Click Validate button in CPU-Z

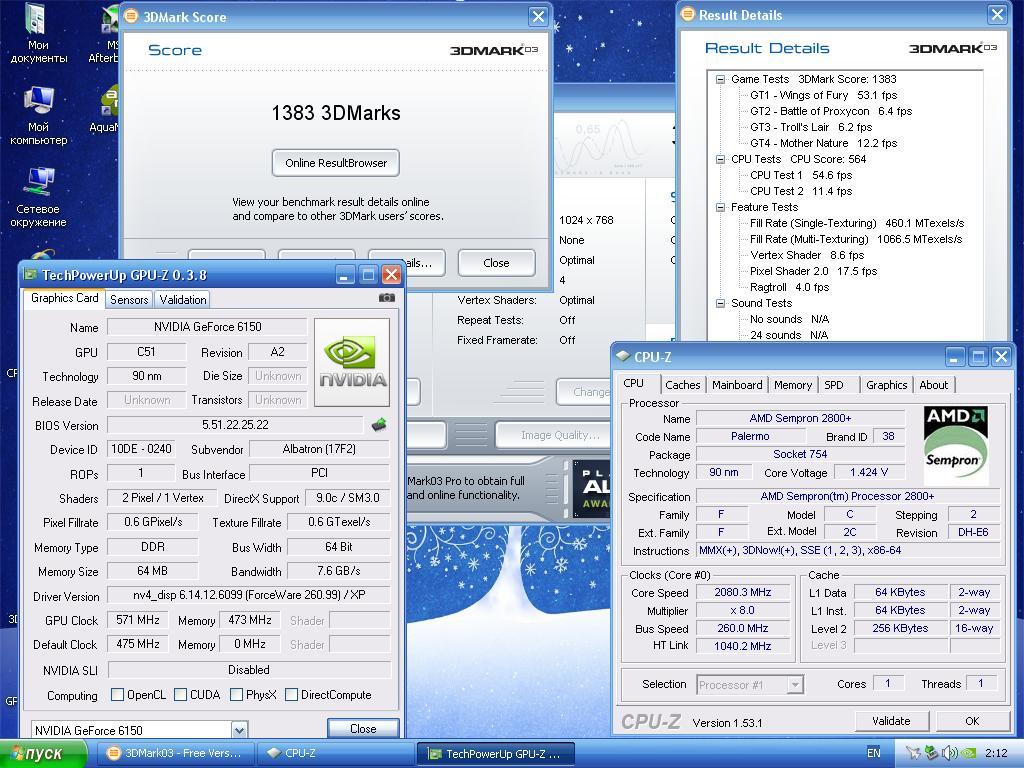[x=891, y=721]
